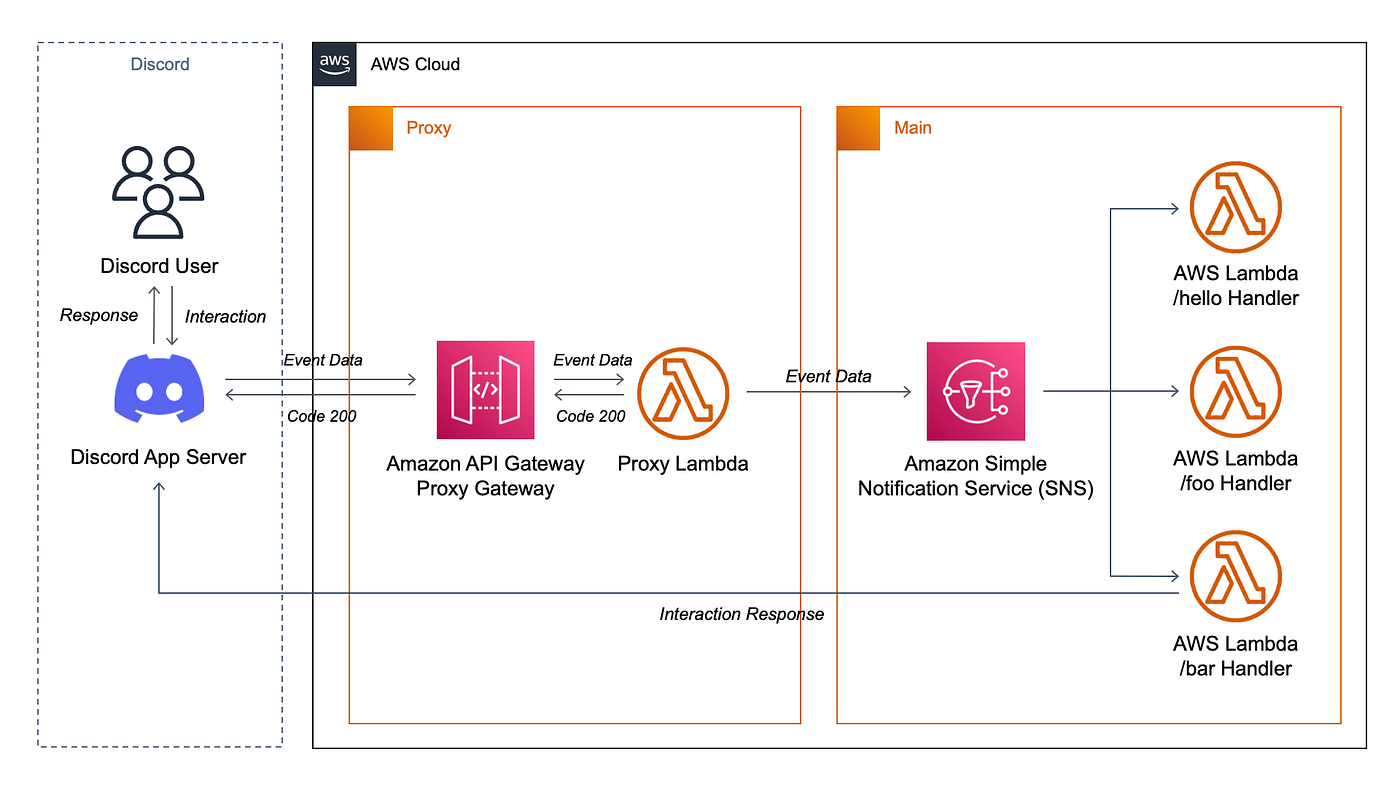Image resolution: width=1400 pixels, height=788 pixels.
Task: Click 'Code 200' label between gateway and lambda
Action: coord(591,416)
